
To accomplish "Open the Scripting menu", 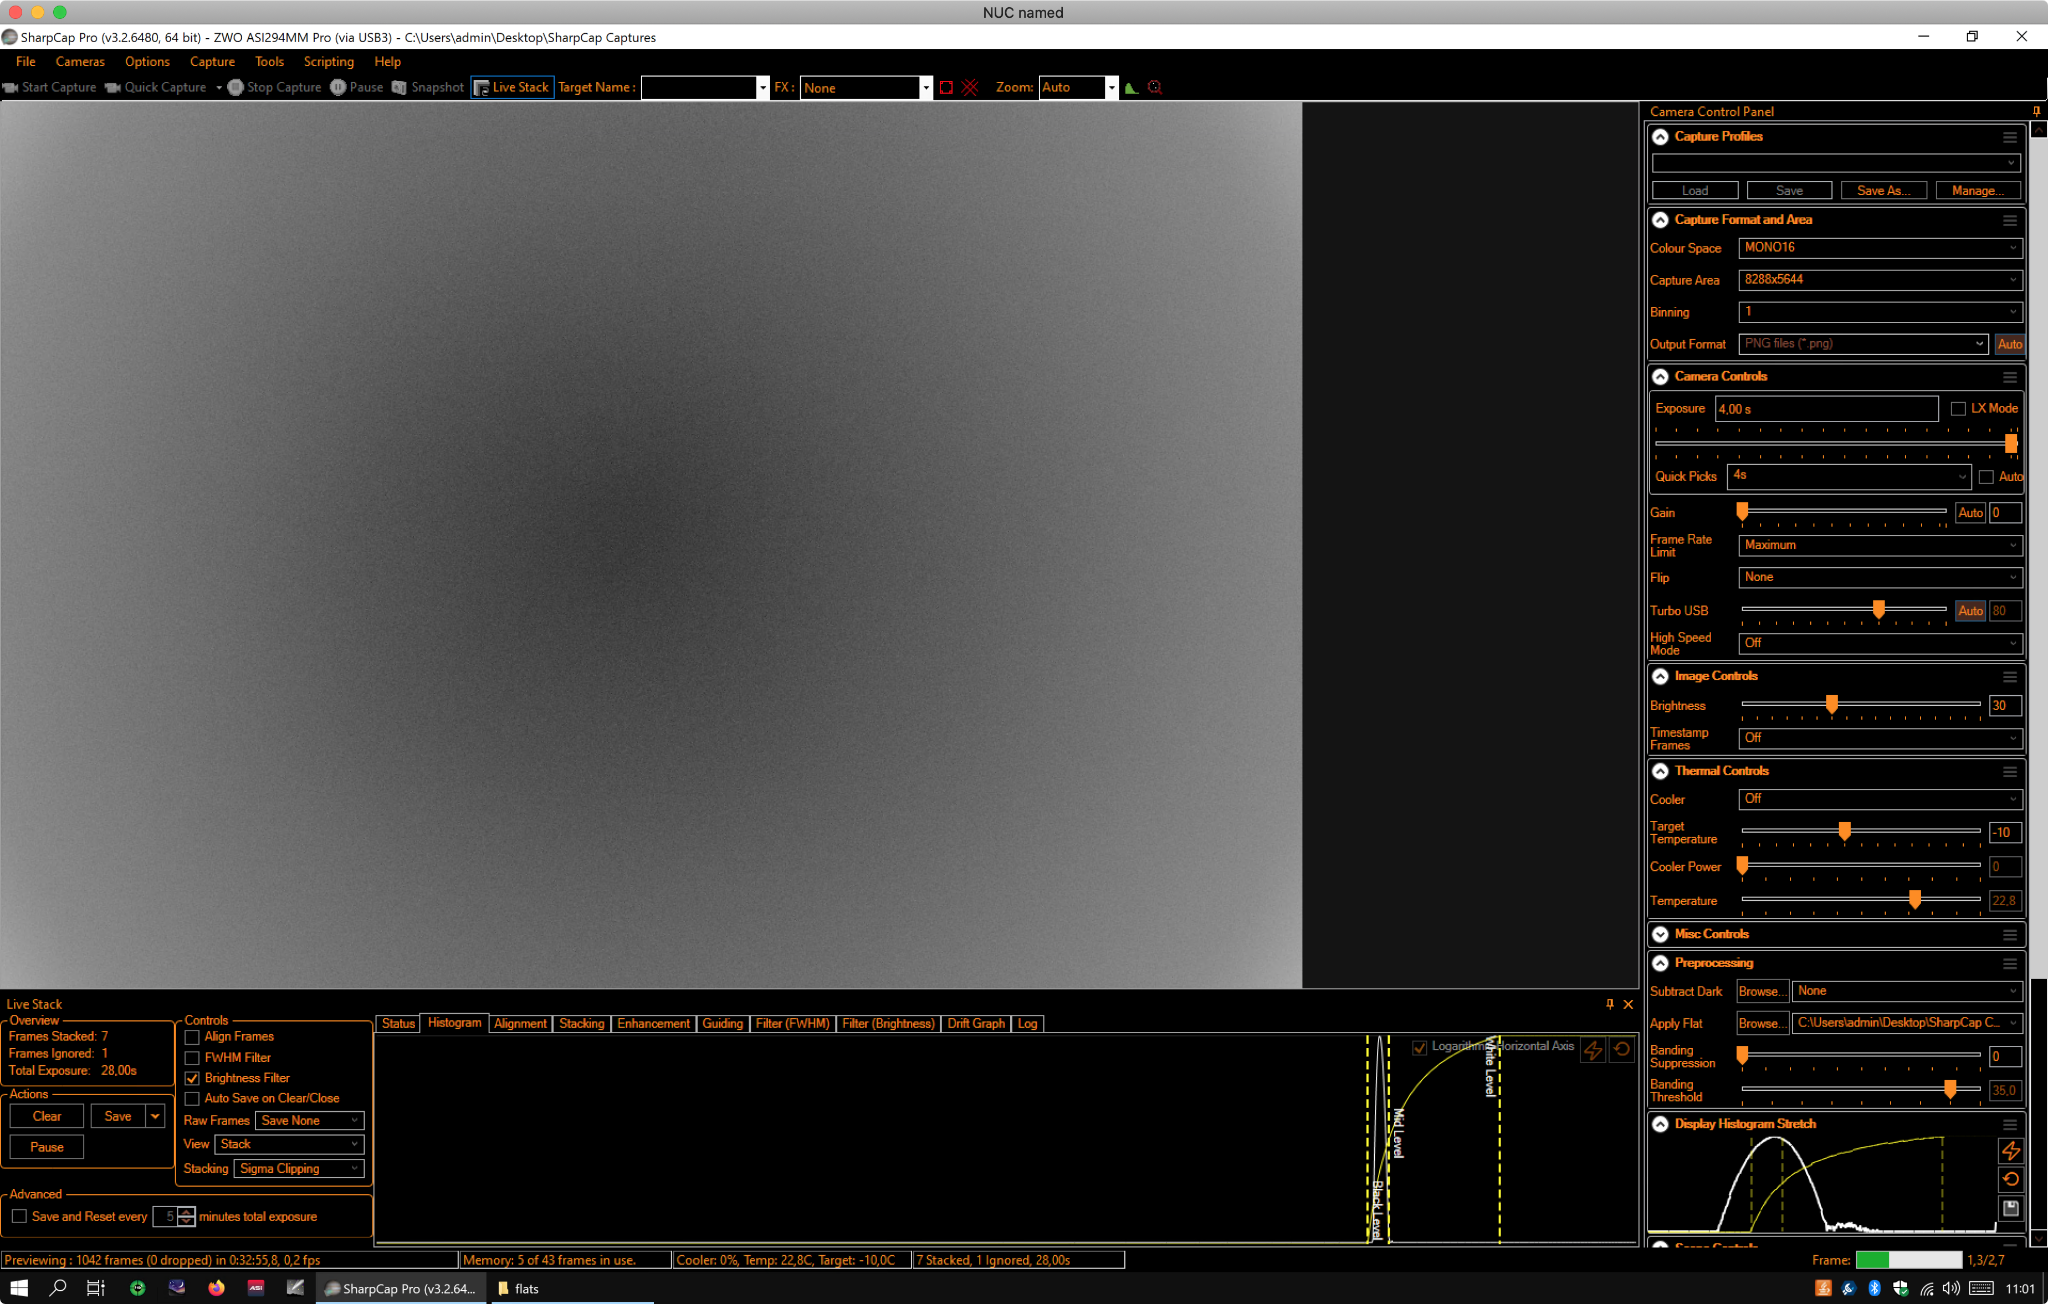I will (x=328, y=62).
